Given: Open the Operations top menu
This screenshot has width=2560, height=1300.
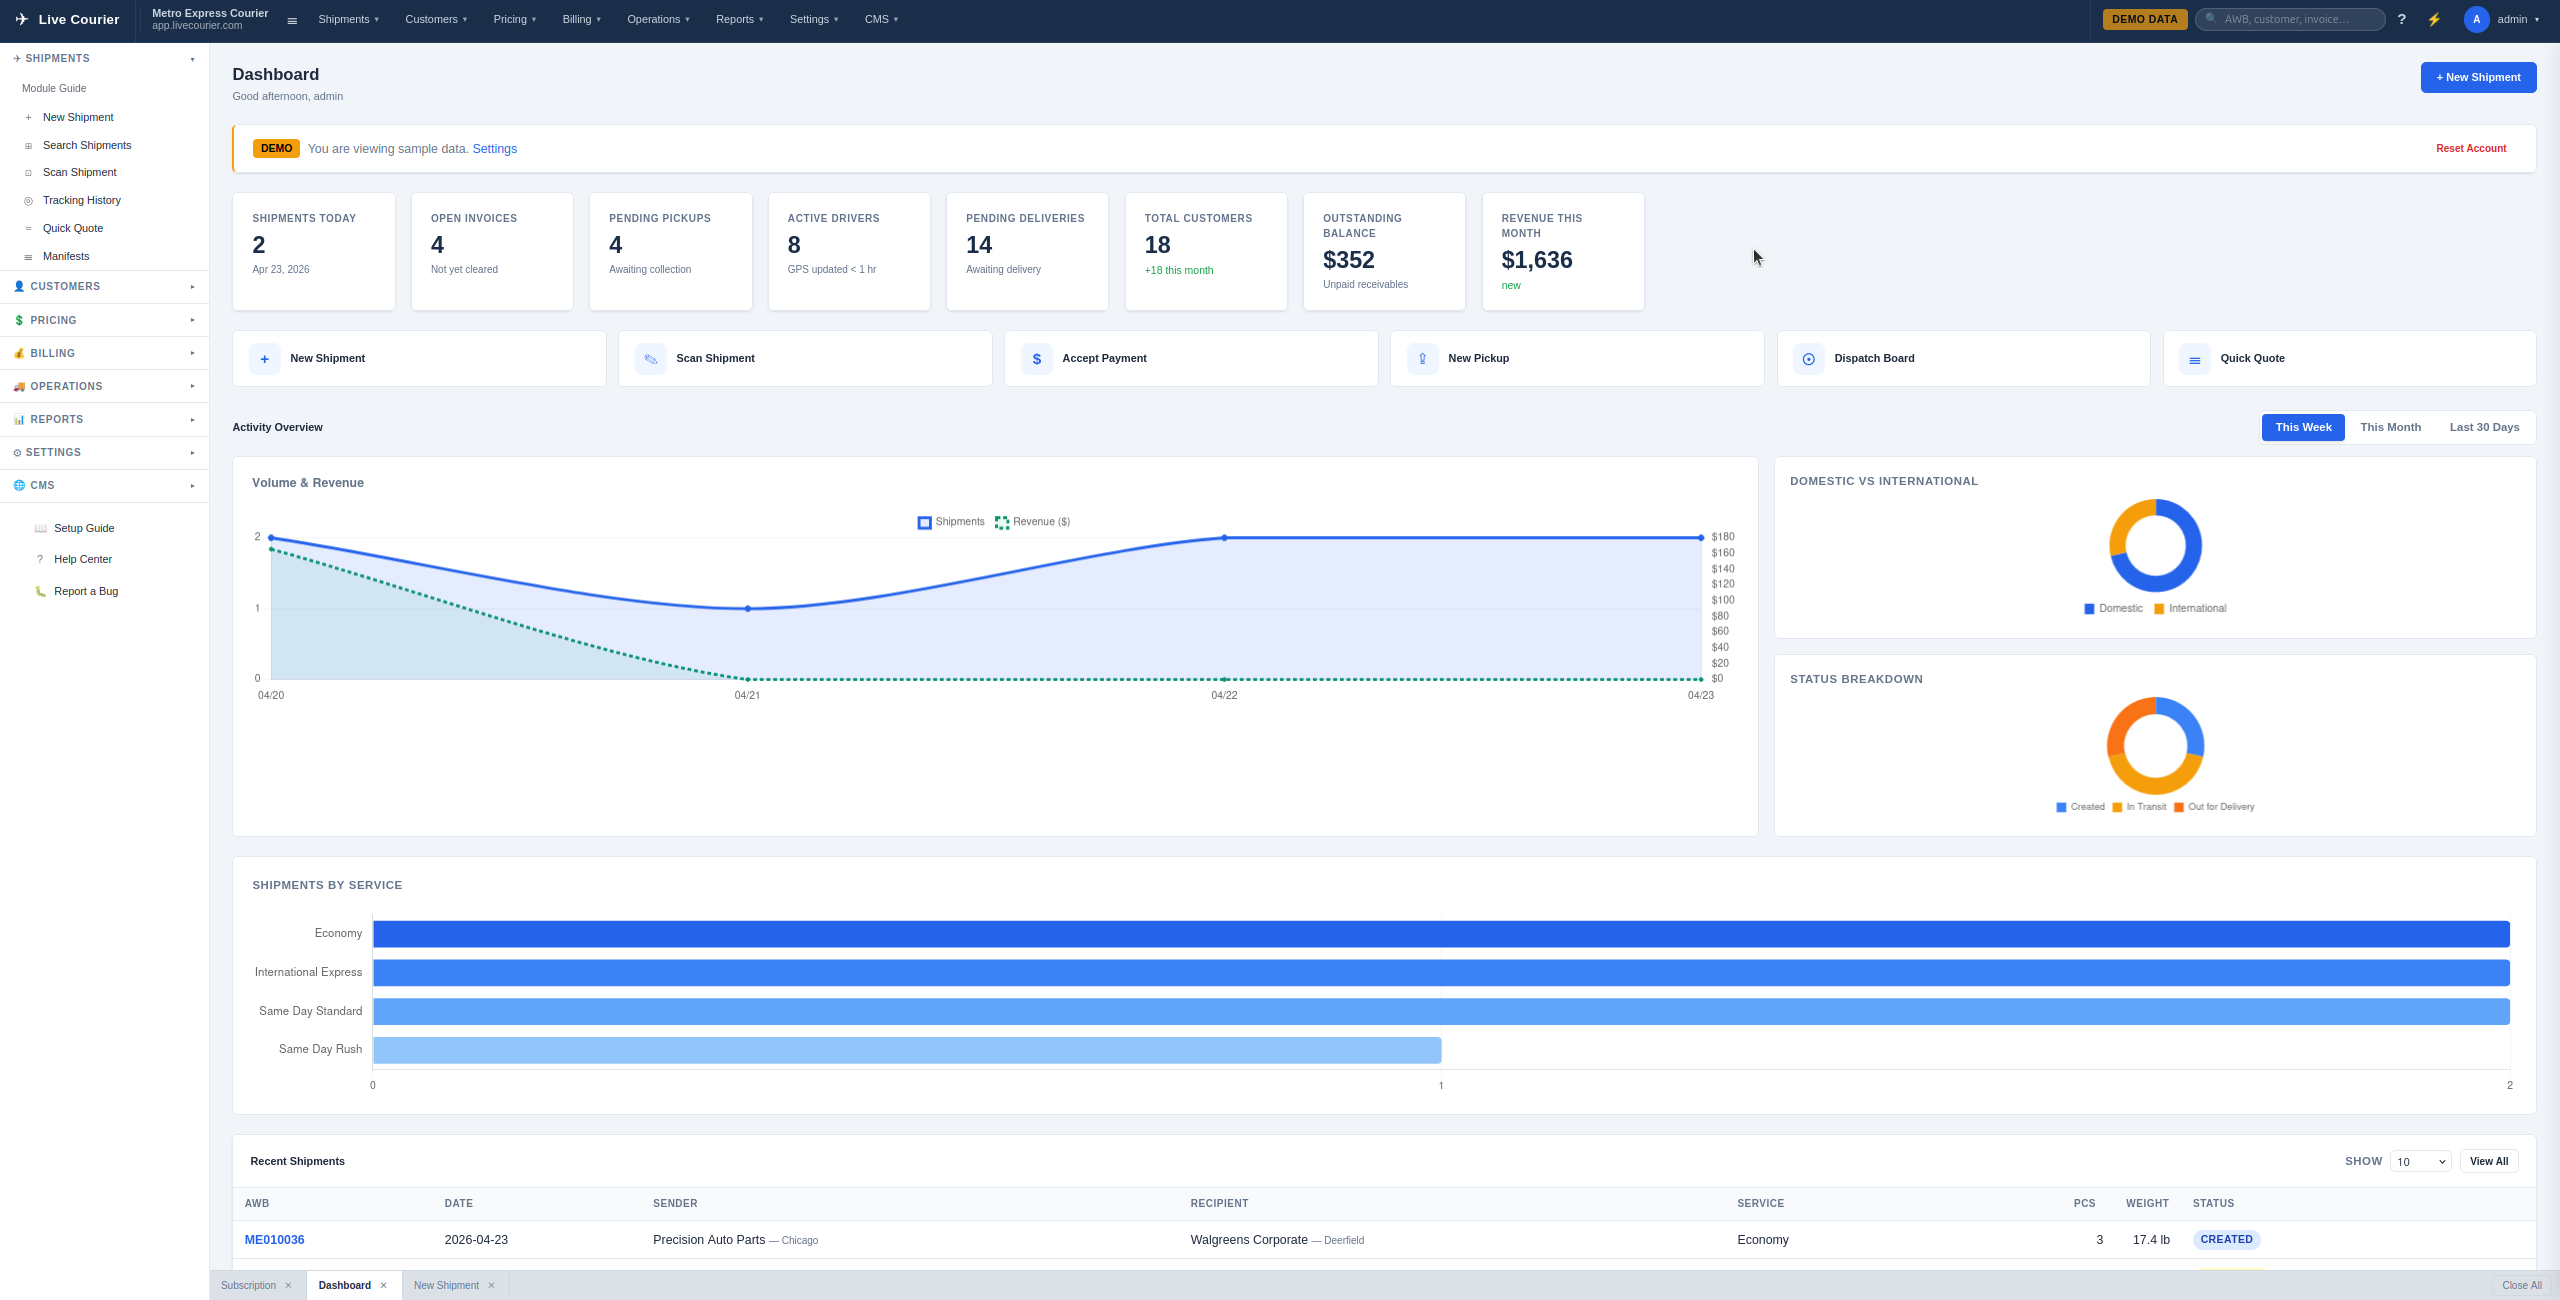Looking at the screenshot, I should pos(658,19).
